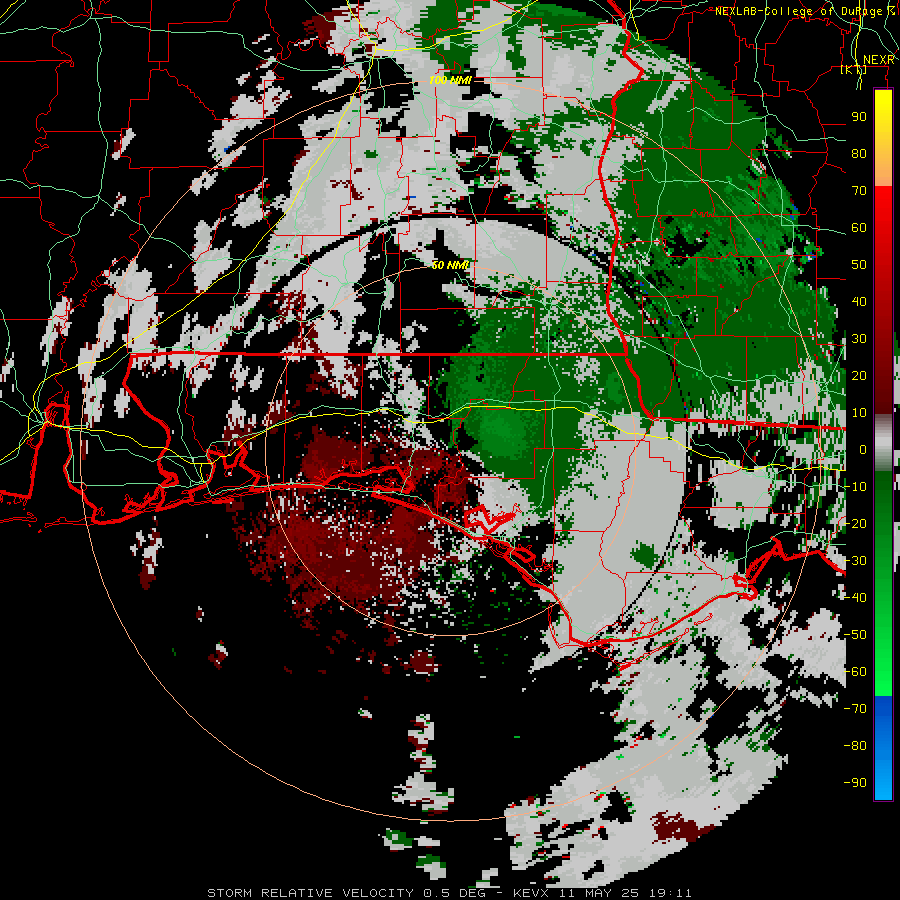Click the 100 NMI range ring label
This screenshot has width=900, height=900.
(x=450, y=80)
